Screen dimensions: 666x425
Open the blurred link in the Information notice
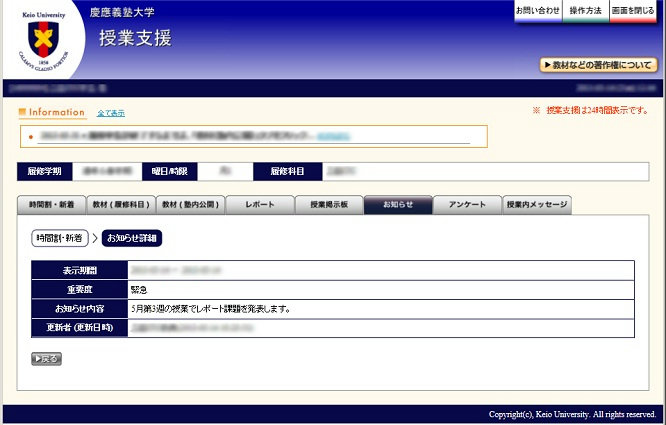pos(335,135)
